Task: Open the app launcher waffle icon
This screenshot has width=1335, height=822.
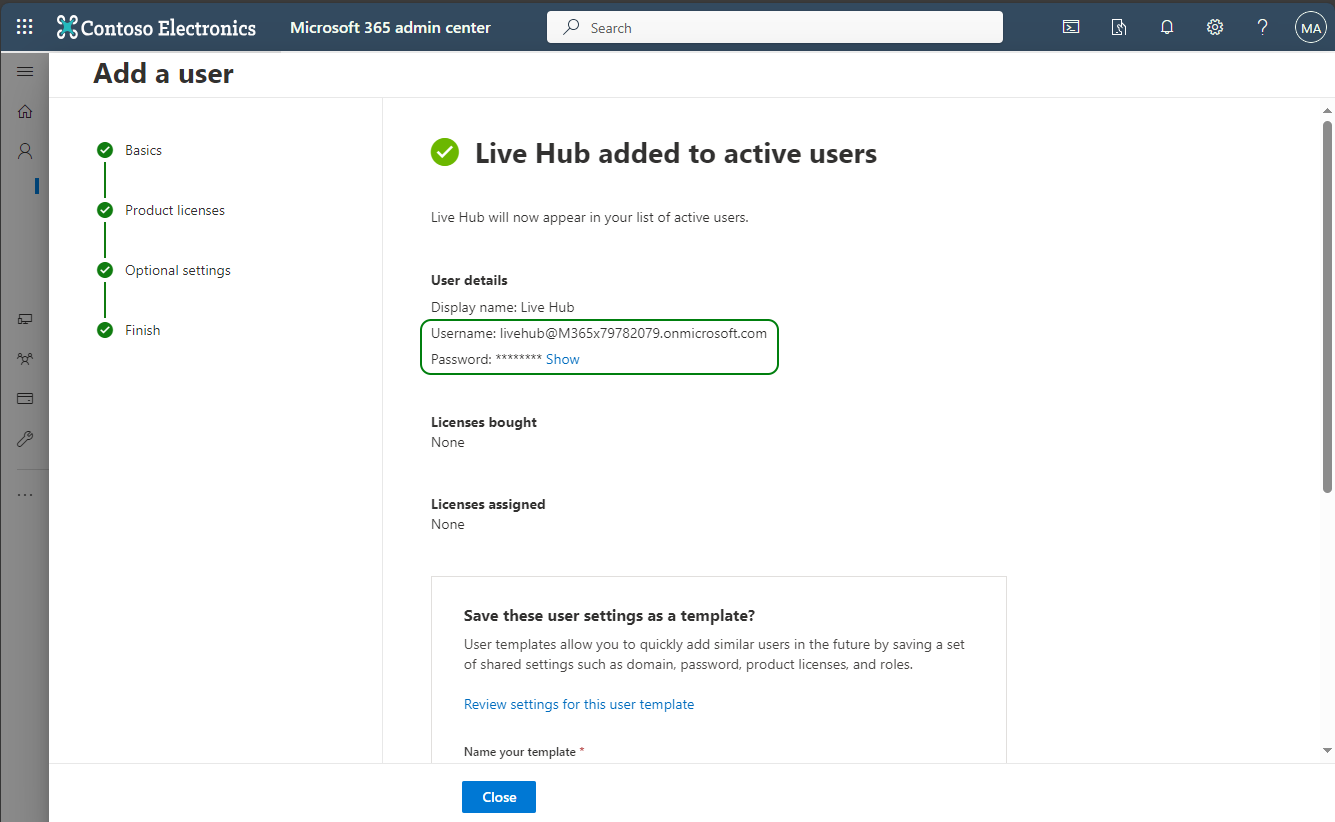Action: 25,27
